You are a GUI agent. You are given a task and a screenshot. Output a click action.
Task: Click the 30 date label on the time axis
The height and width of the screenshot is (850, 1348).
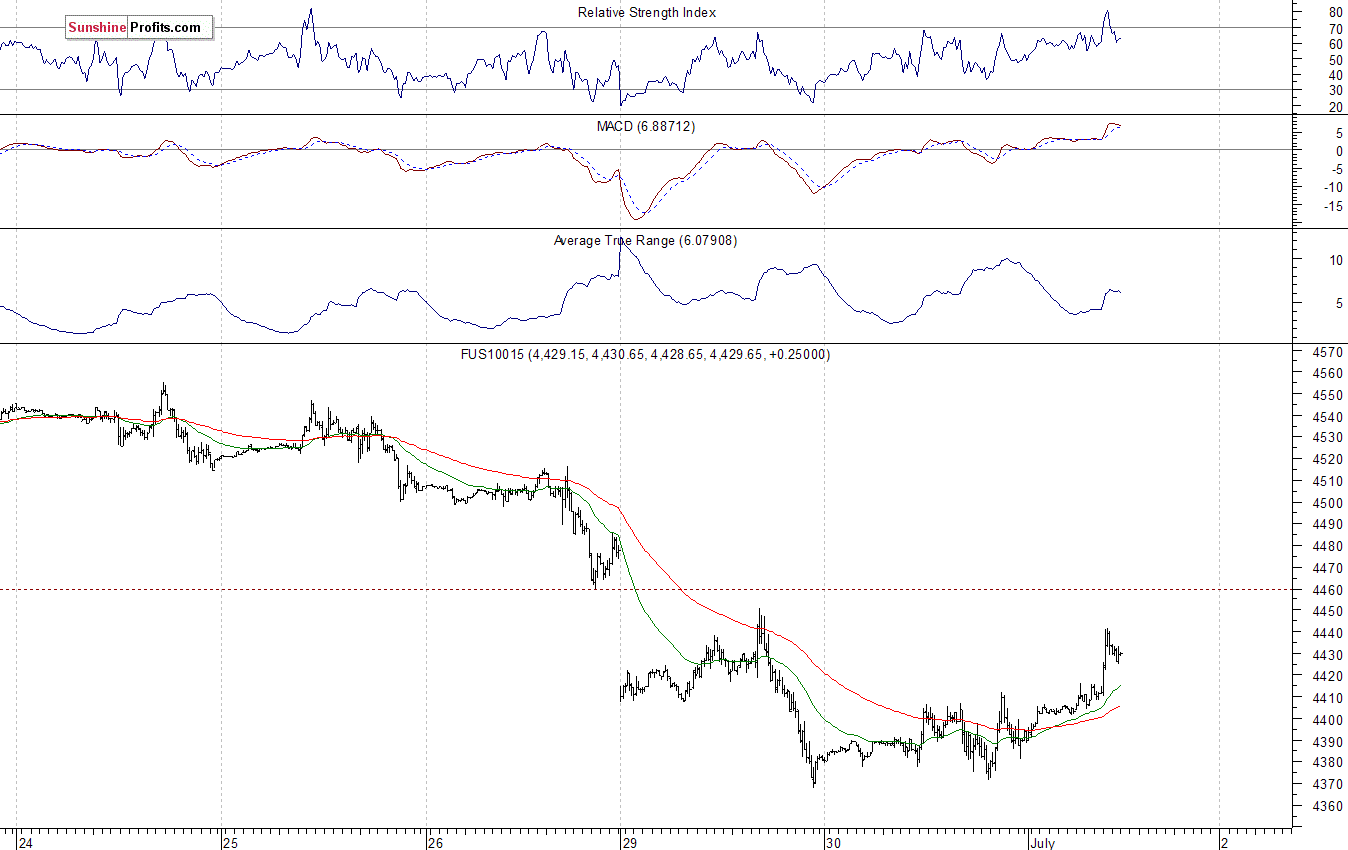[x=834, y=843]
